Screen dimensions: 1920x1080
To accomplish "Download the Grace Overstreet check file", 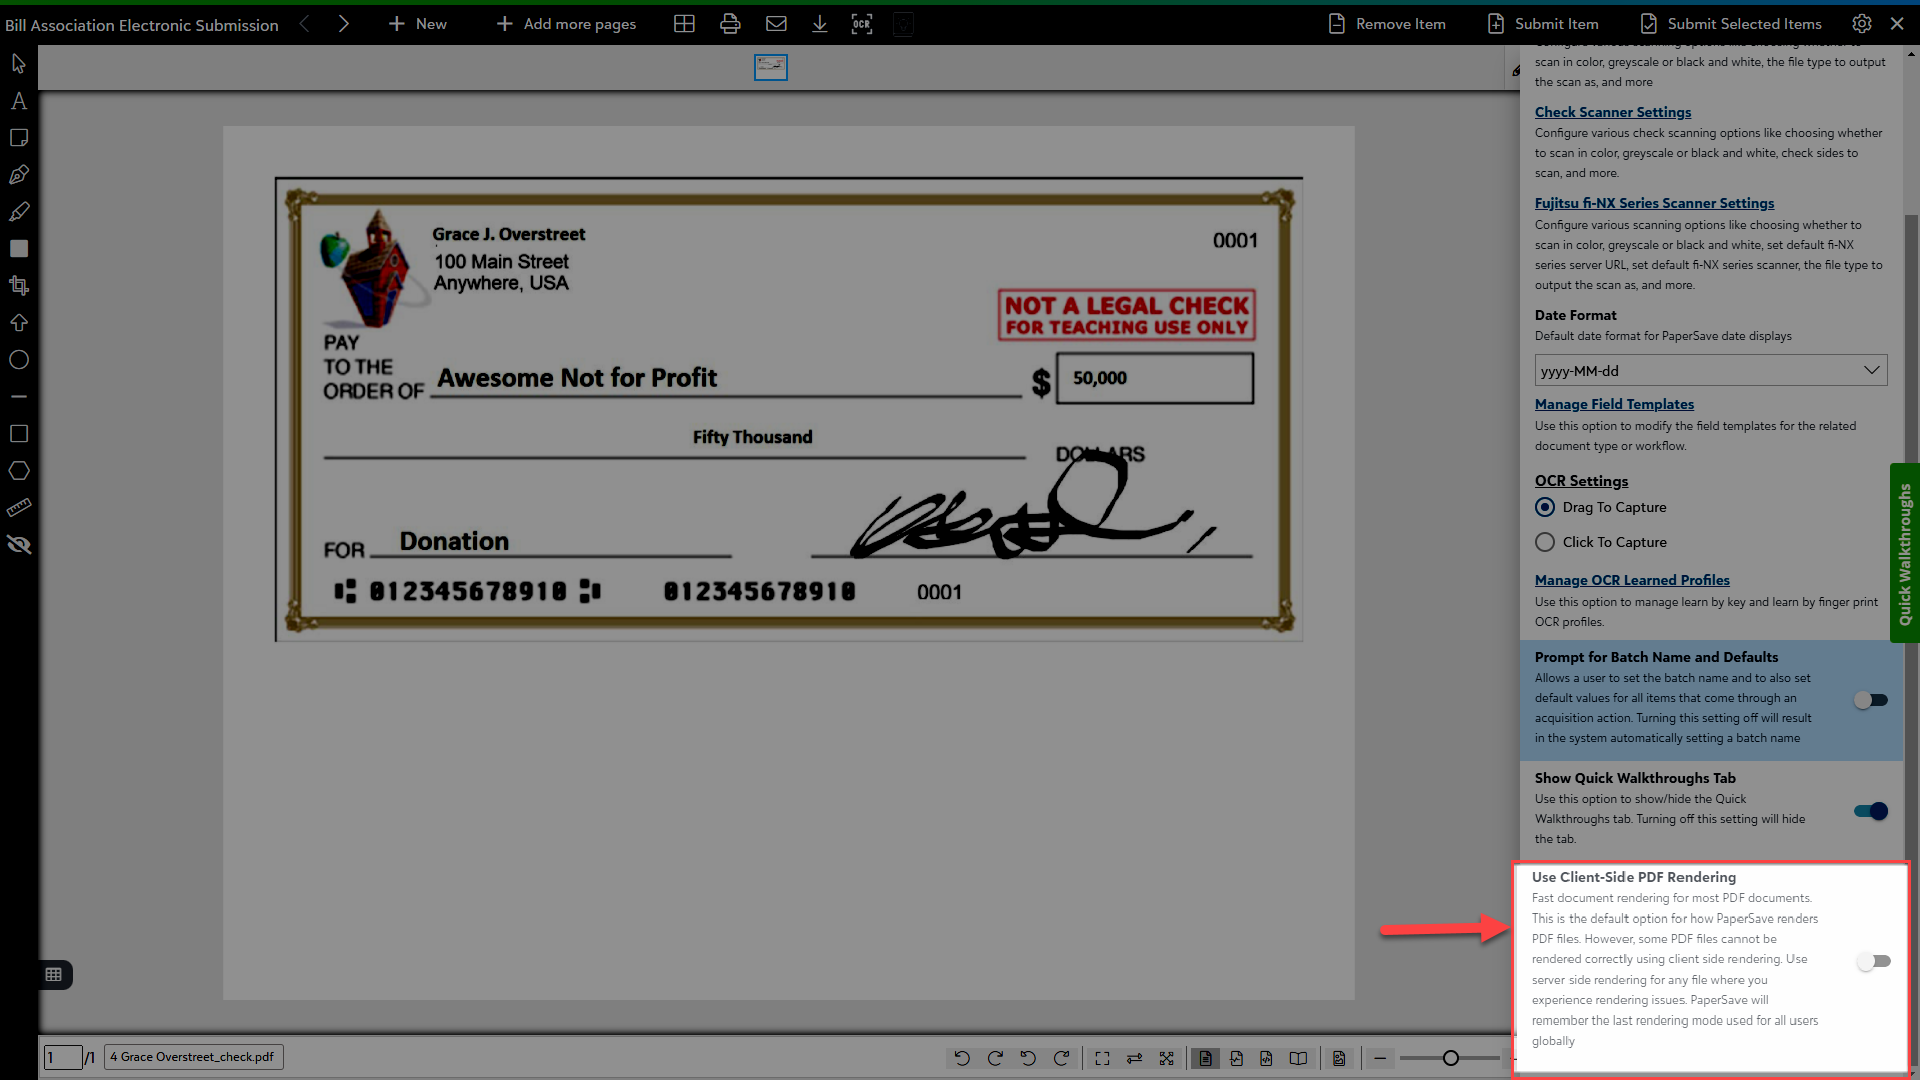I will coord(819,23).
